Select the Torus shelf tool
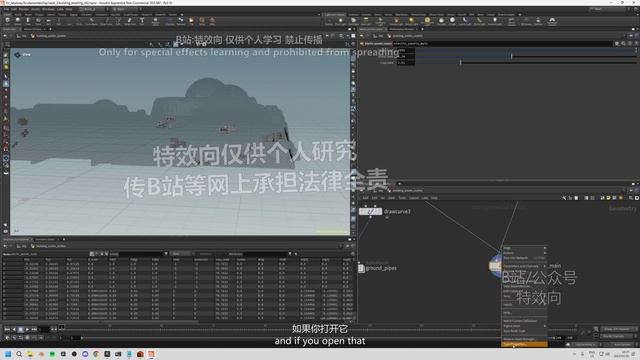Viewport: 640px width, 360px height. [38, 21]
